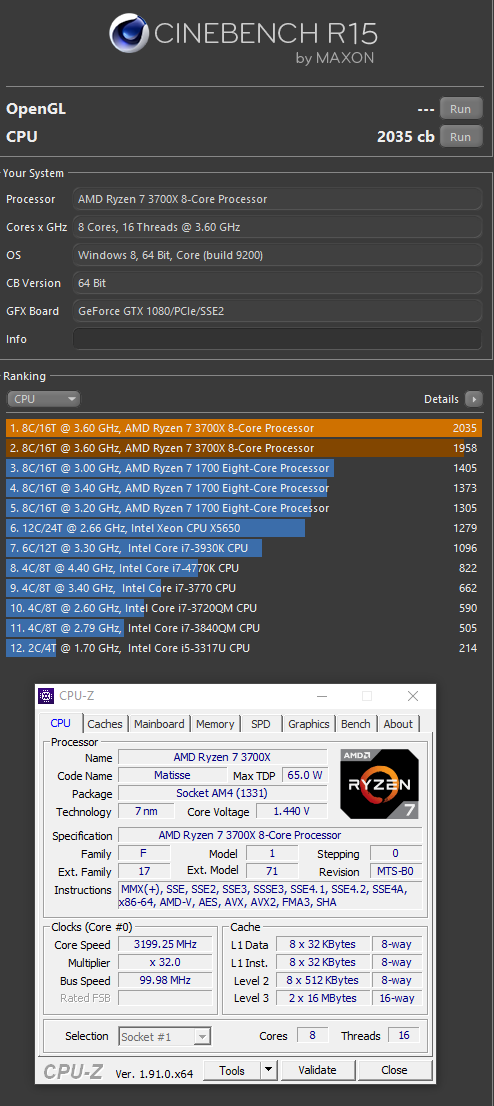
Task: Minimize the CPU-Z window
Action: (x=322, y=696)
